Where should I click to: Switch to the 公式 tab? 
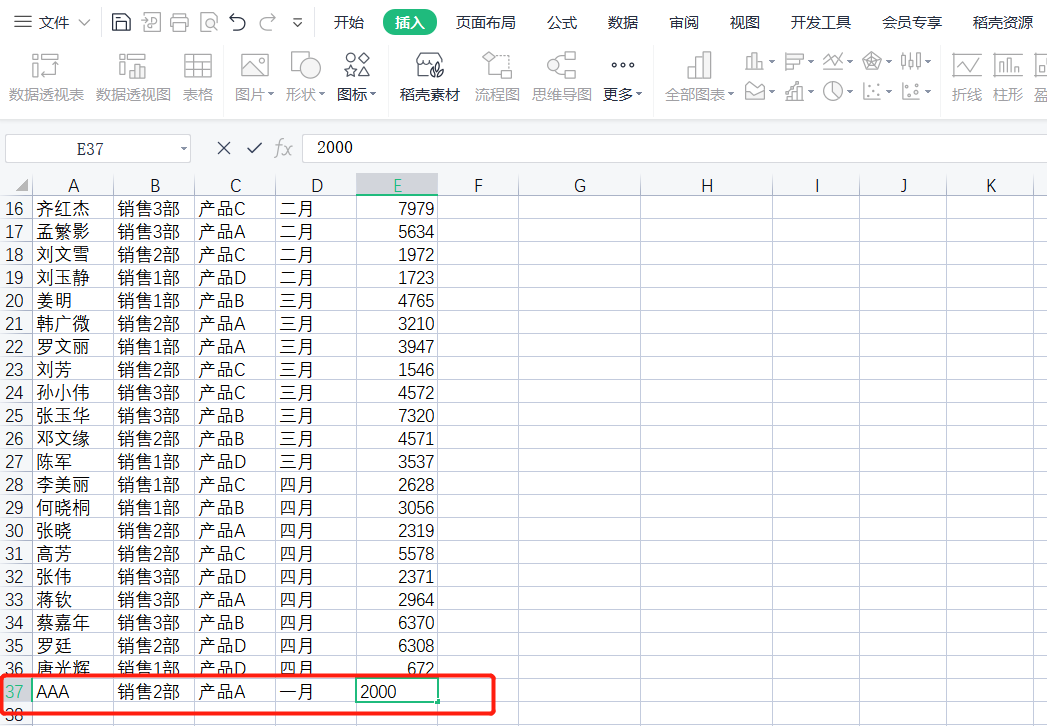click(562, 23)
